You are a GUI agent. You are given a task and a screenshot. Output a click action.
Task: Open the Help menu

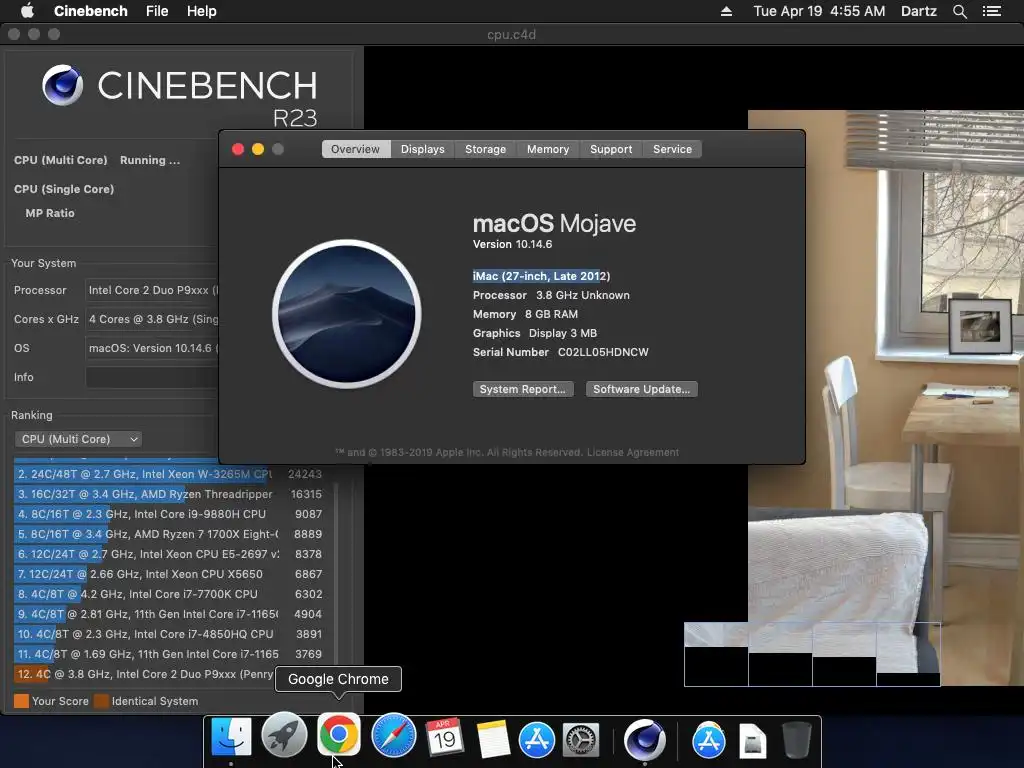pyautogui.click(x=202, y=11)
